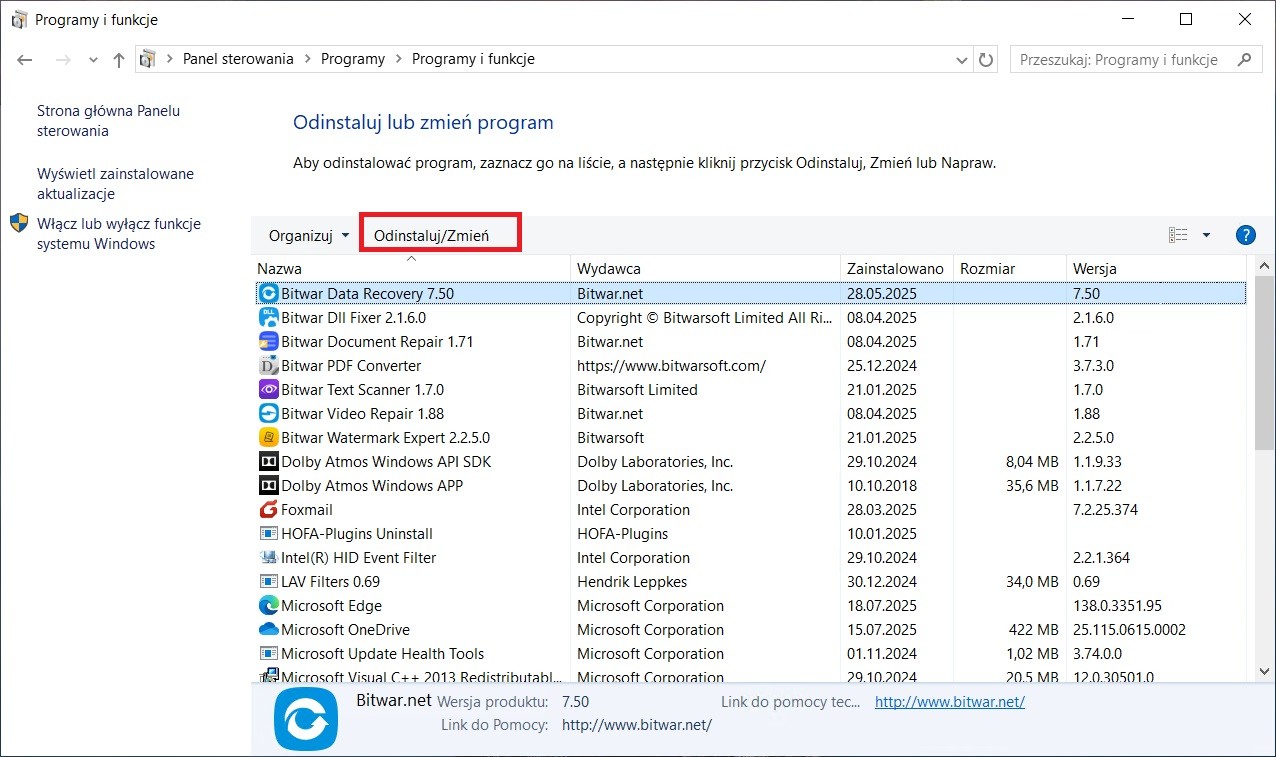Click the Intel(R) HID Event Filter icon

tap(268, 557)
